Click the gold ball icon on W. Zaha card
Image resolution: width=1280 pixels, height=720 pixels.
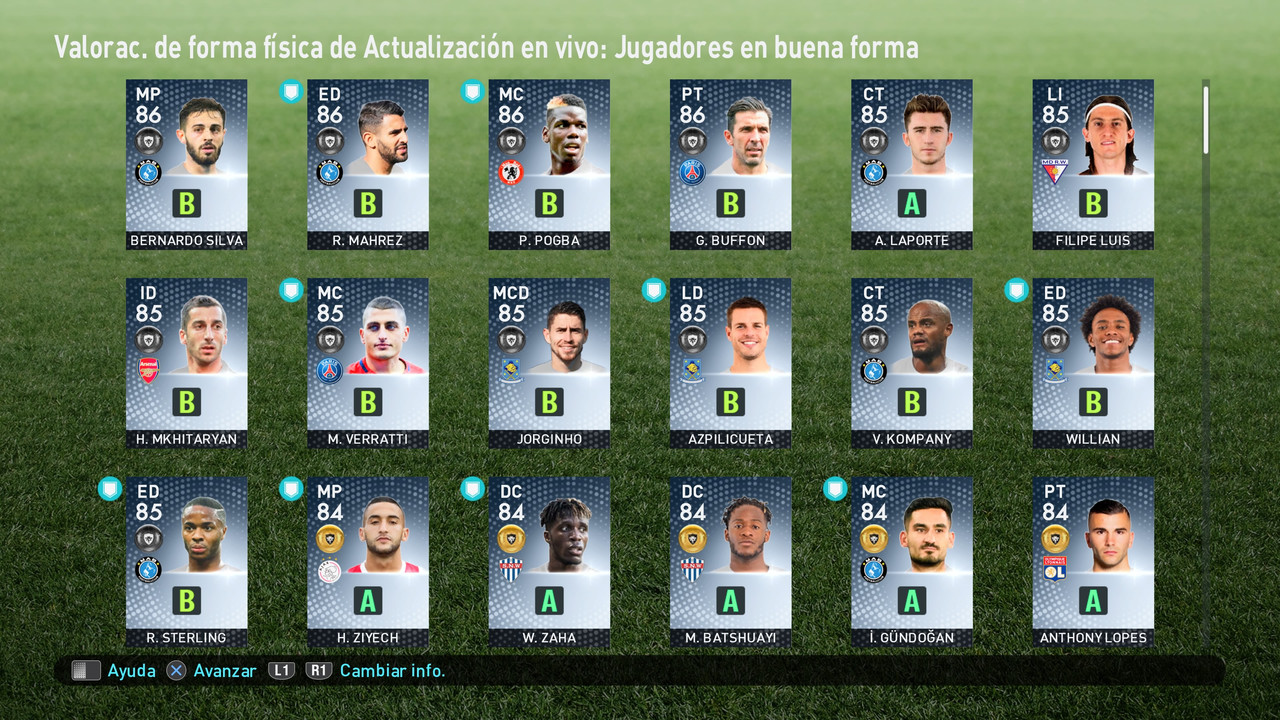[511, 539]
